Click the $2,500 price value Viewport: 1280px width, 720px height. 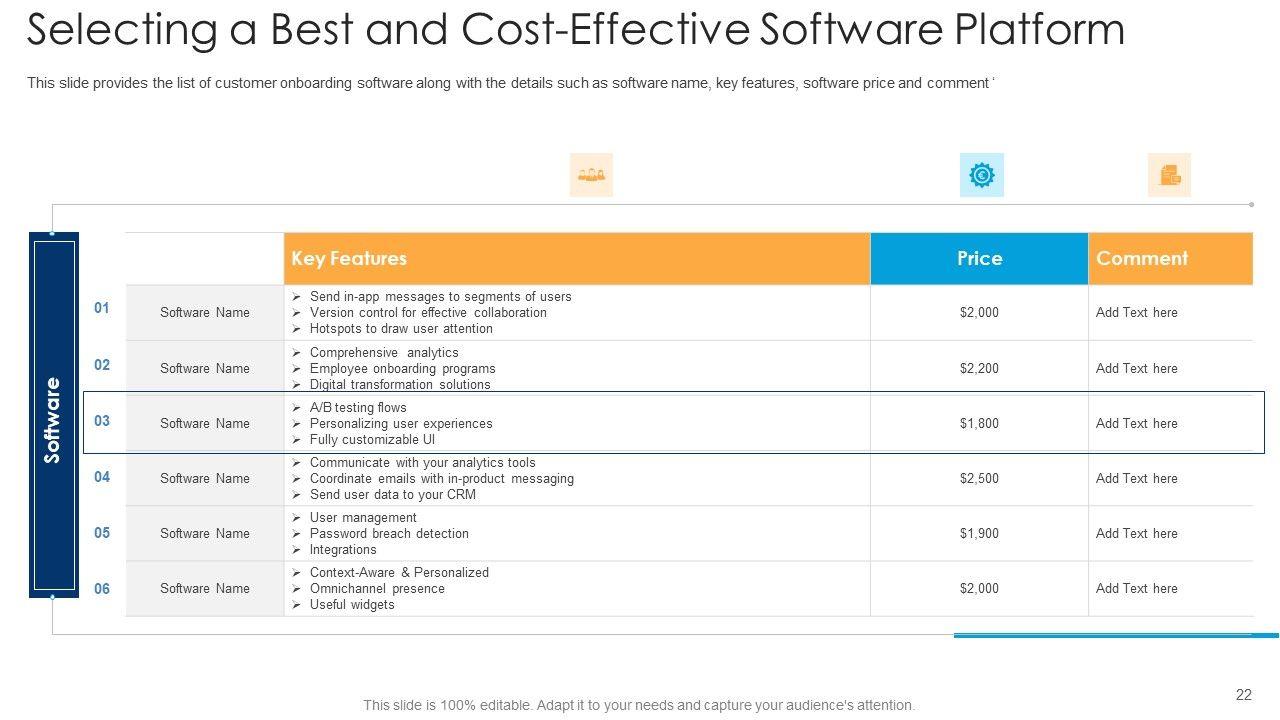(x=979, y=478)
